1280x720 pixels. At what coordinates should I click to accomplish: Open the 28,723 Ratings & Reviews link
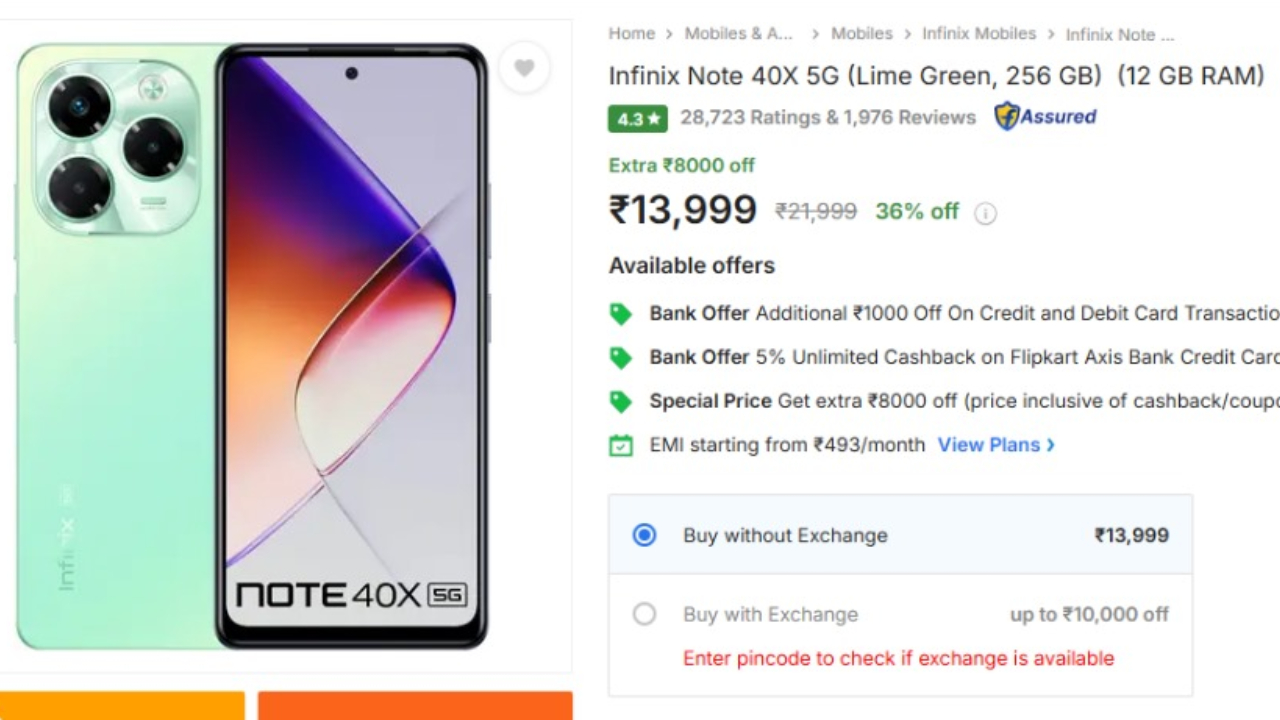[827, 118]
